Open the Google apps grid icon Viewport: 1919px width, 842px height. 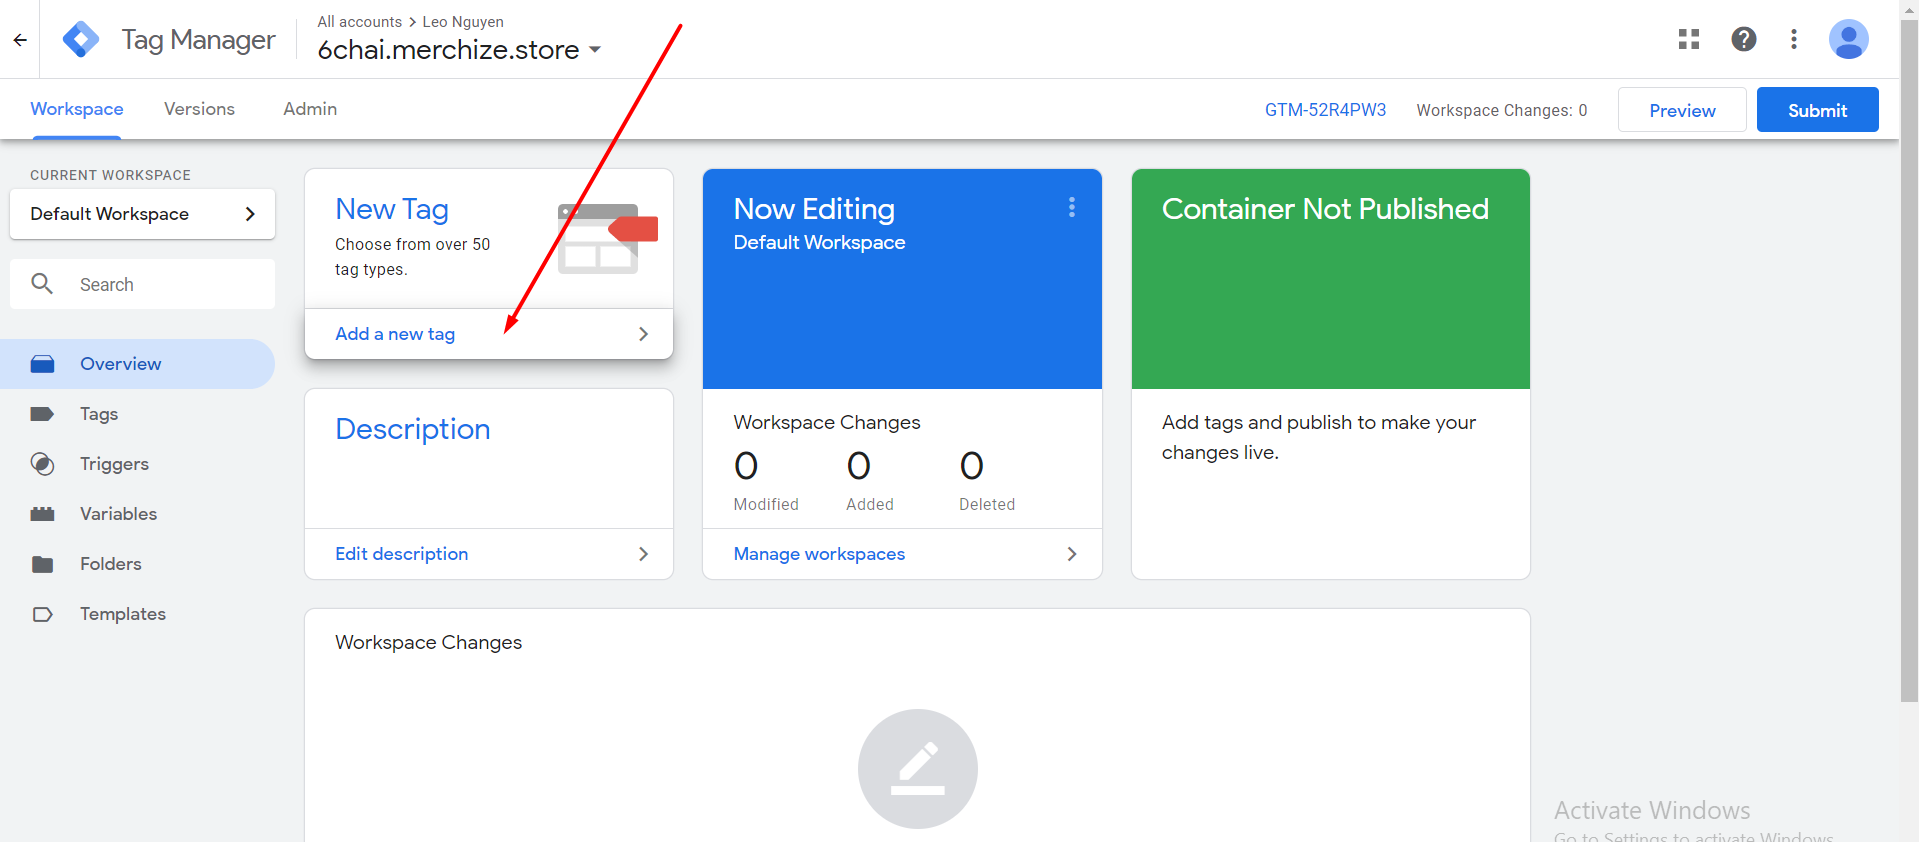[x=1689, y=39]
